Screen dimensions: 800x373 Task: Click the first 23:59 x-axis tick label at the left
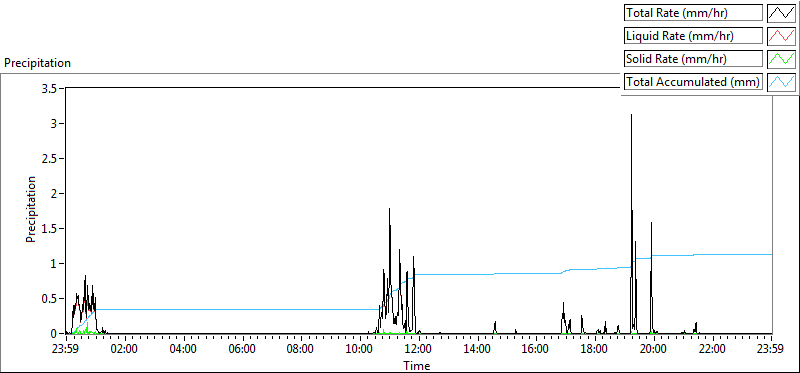[66, 350]
